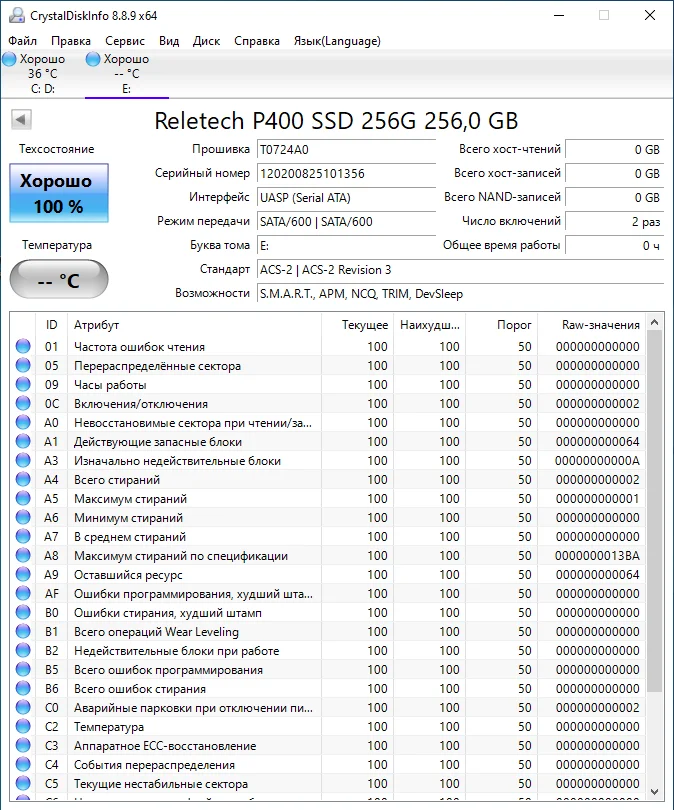
Task: Click the serial number field 120200825101356
Action: (x=347, y=174)
